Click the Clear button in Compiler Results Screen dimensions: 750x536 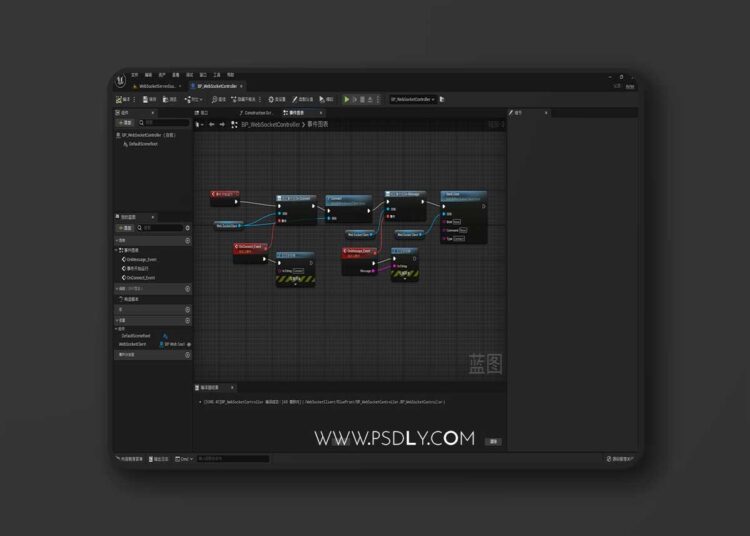[x=494, y=441]
